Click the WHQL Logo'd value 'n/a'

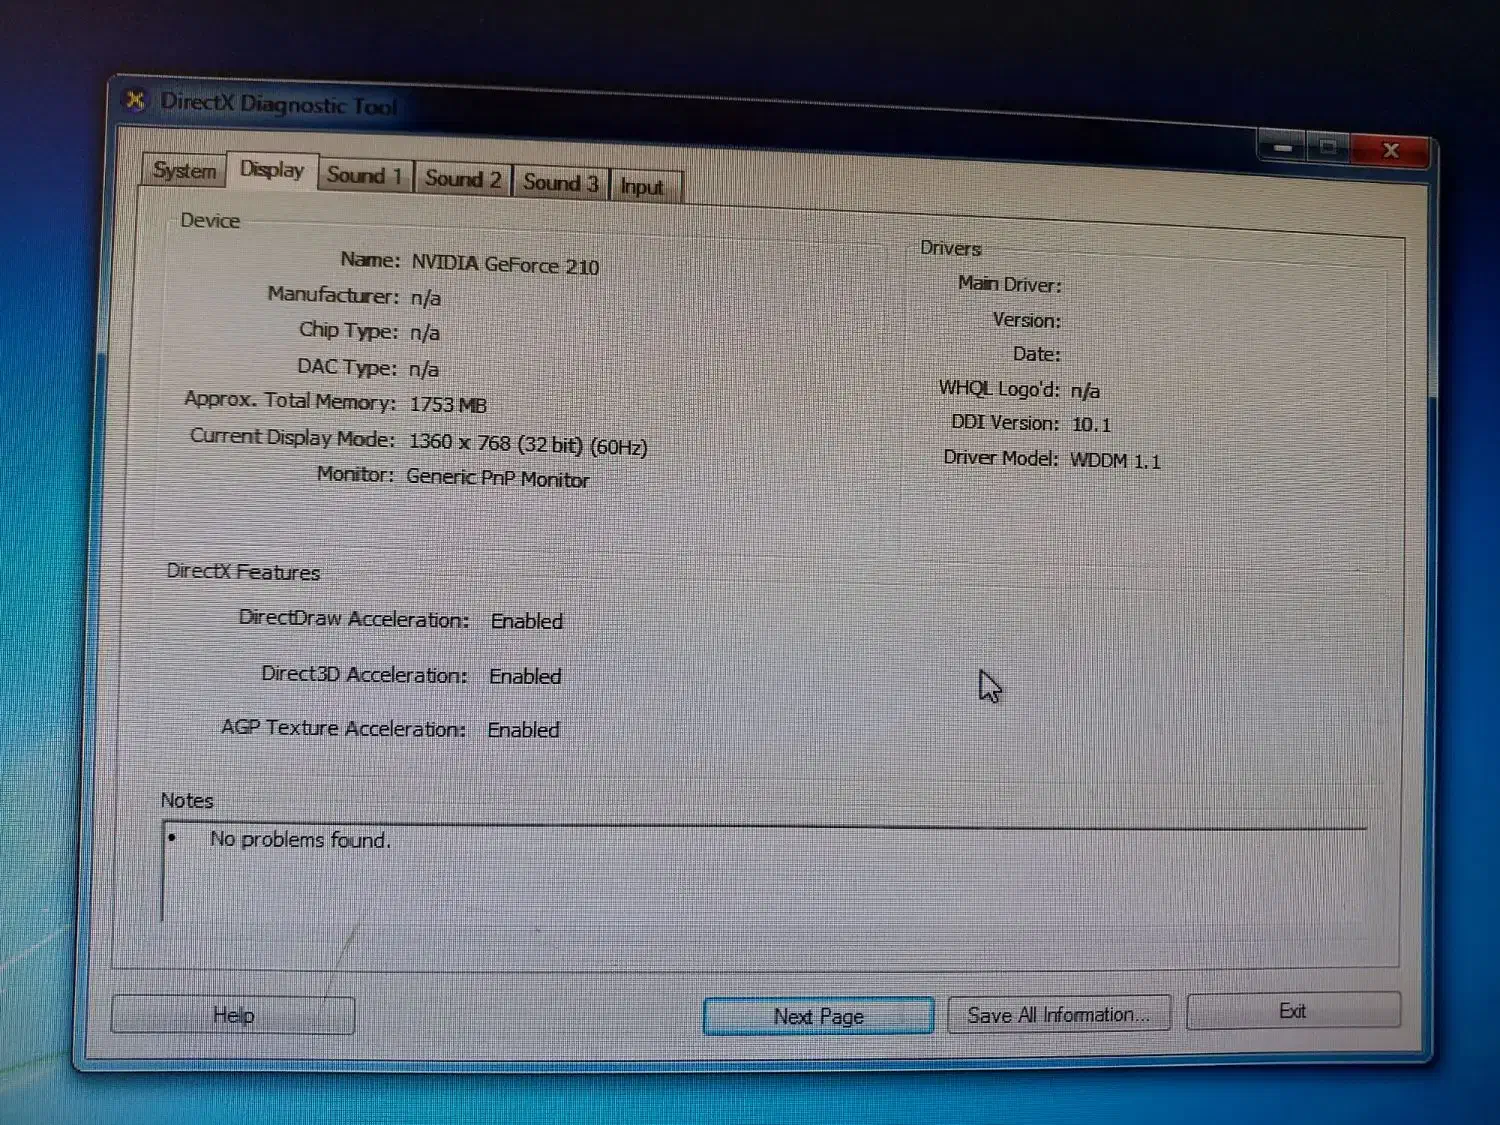[x=1085, y=391]
